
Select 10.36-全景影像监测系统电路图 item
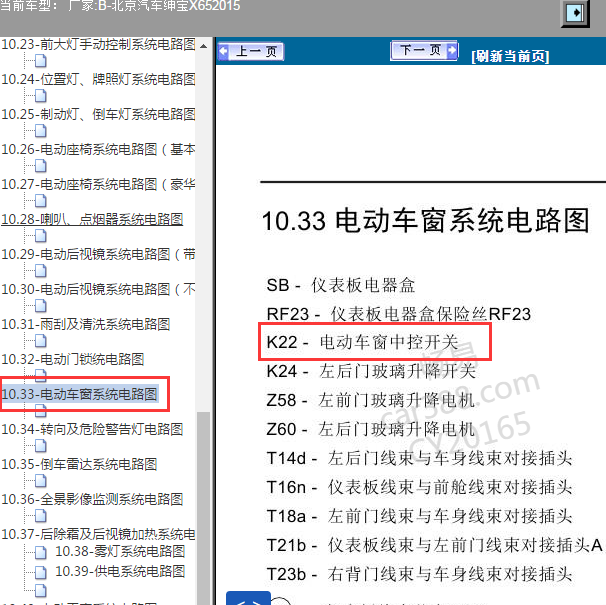[92, 499]
